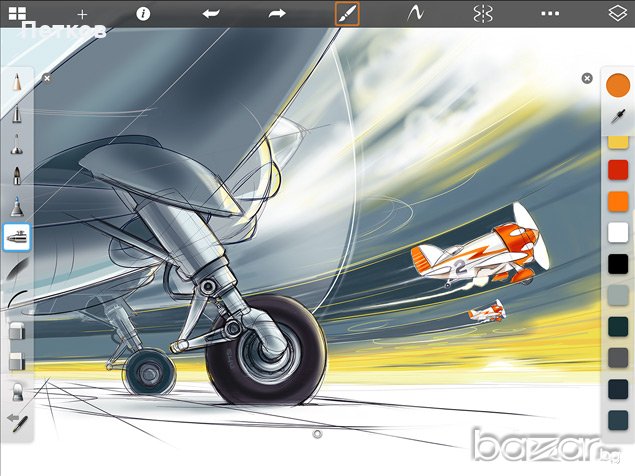Undo the last stroke
Viewport: 635px width, 476px height.
(211, 14)
